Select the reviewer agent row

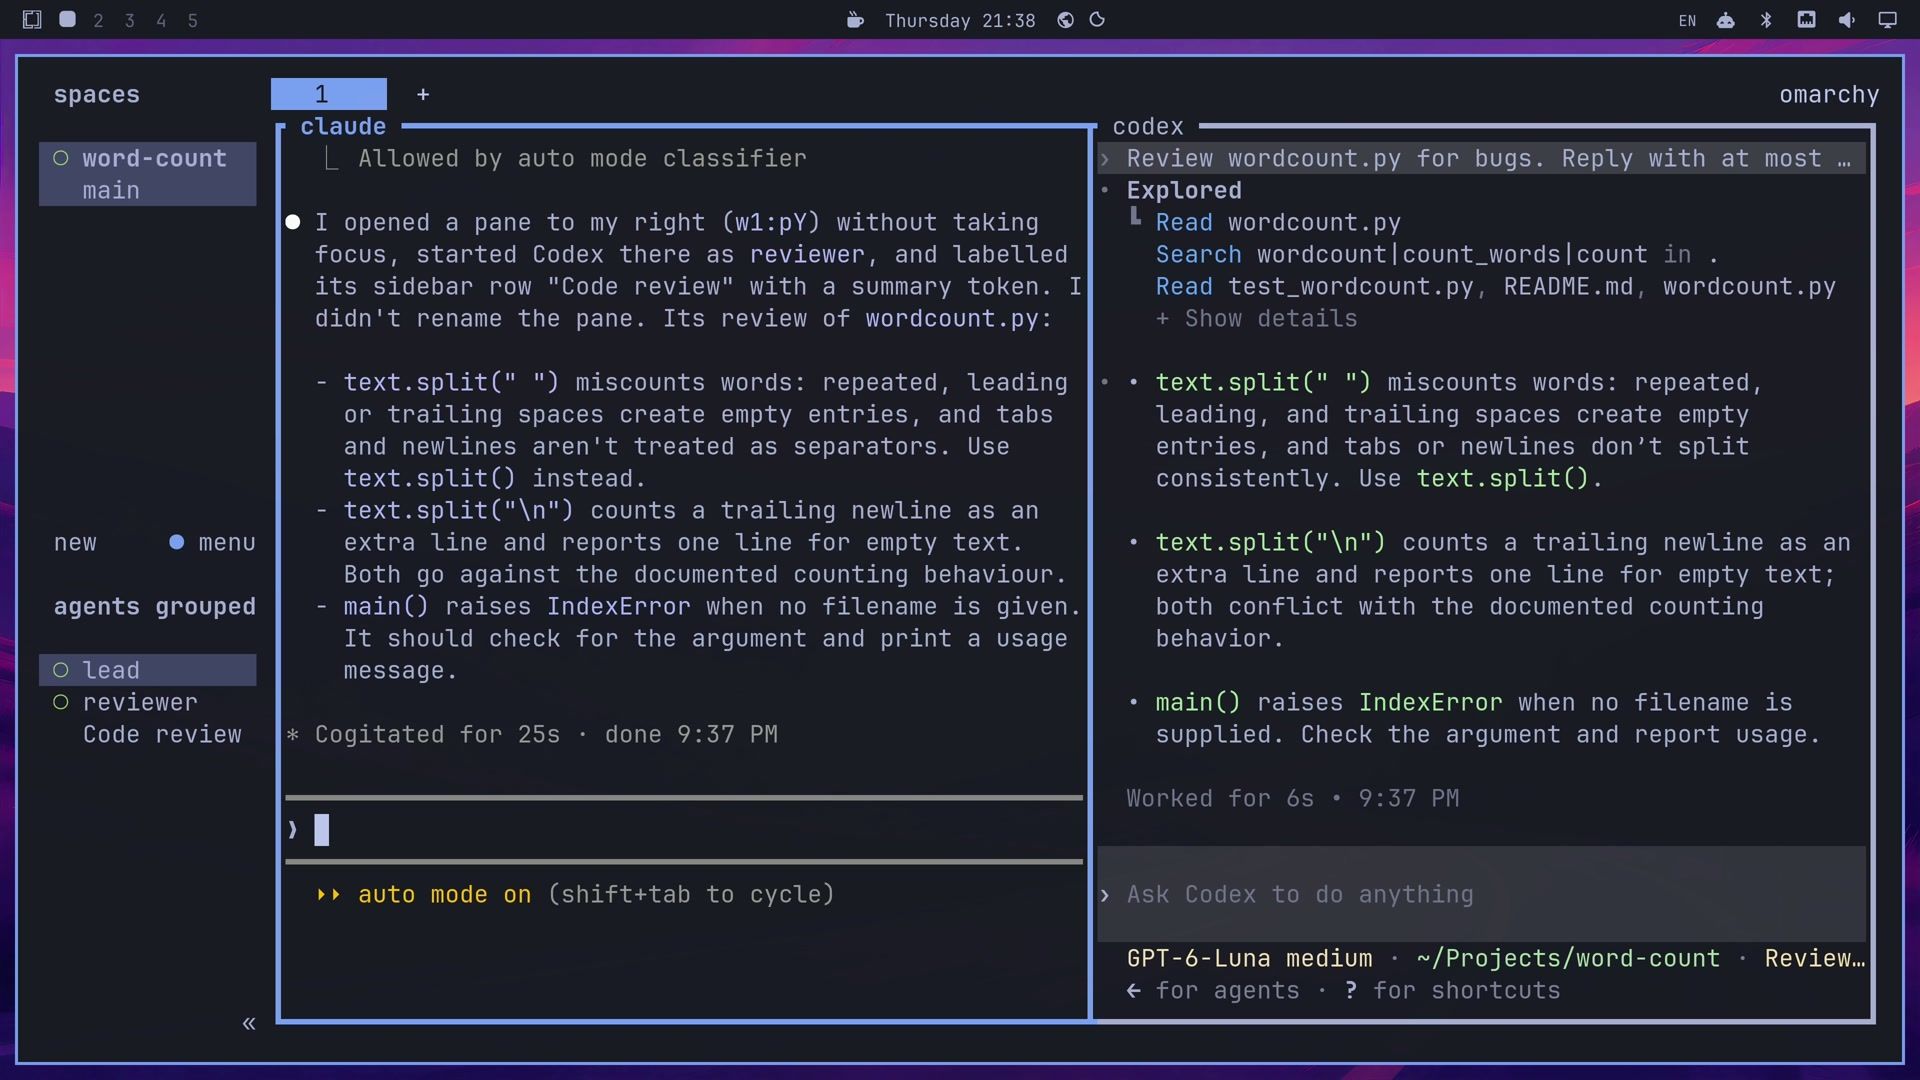148,702
